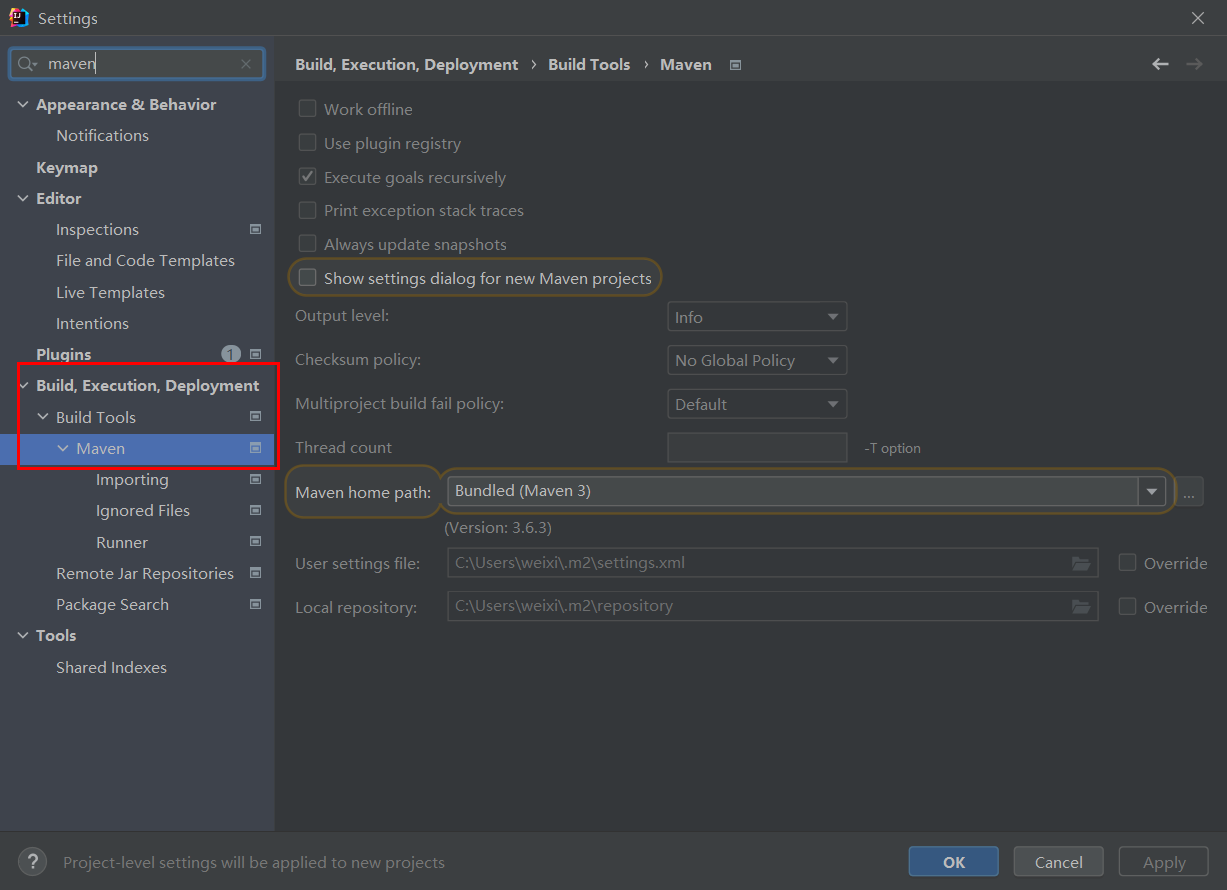The image size is (1227, 890).
Task: Toggle Show settings dialog for new Maven projects
Action: pyautogui.click(x=308, y=278)
